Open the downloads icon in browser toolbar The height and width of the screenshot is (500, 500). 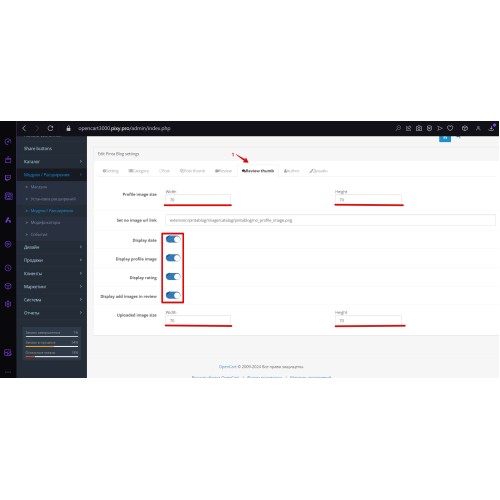click(492, 128)
